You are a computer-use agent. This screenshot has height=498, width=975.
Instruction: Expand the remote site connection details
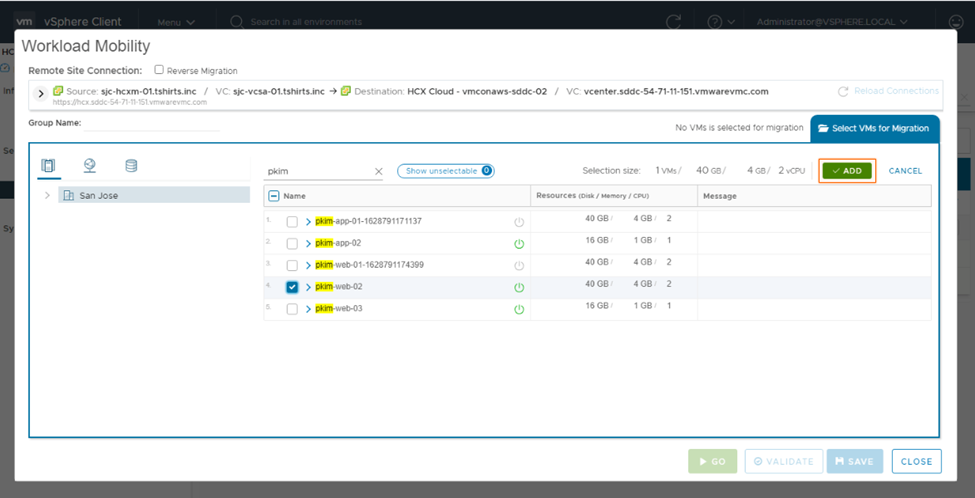click(41, 93)
